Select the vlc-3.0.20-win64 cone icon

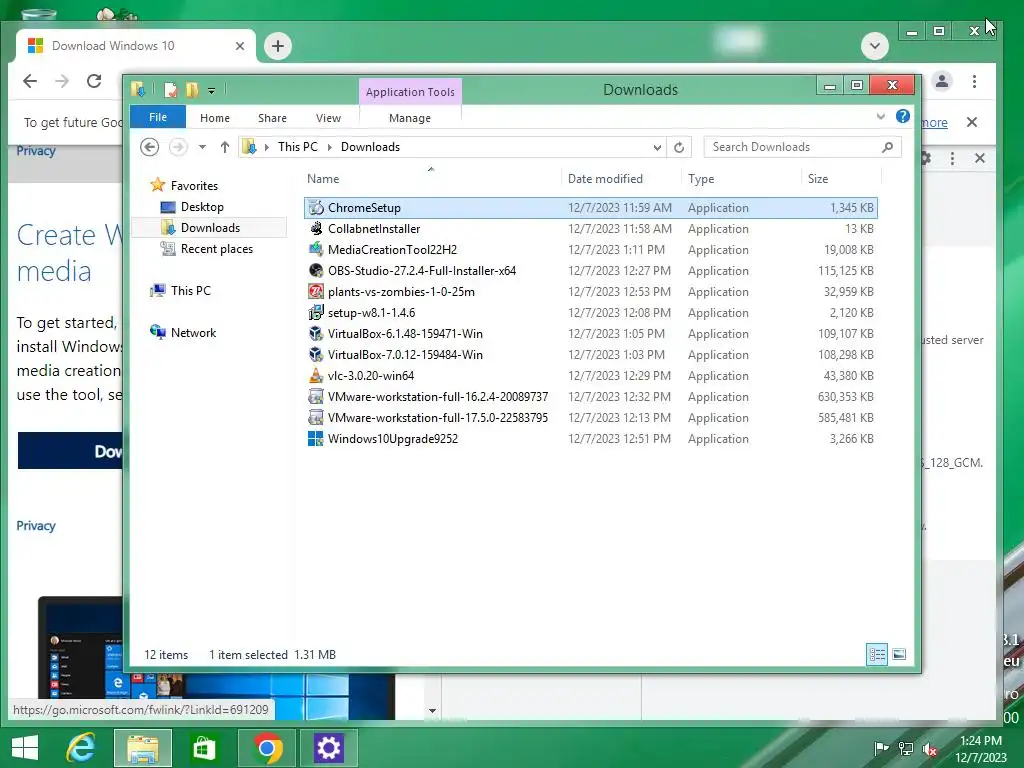coord(316,376)
